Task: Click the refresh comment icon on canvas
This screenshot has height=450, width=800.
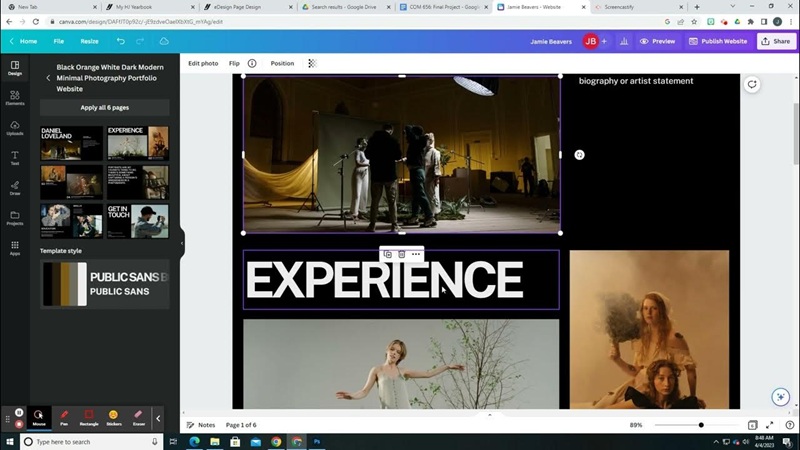Action: (x=752, y=84)
